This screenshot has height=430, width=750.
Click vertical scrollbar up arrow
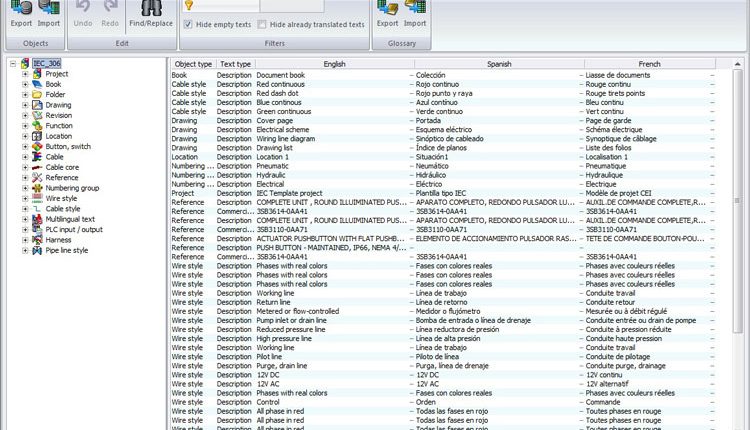pyautogui.click(x=737, y=64)
